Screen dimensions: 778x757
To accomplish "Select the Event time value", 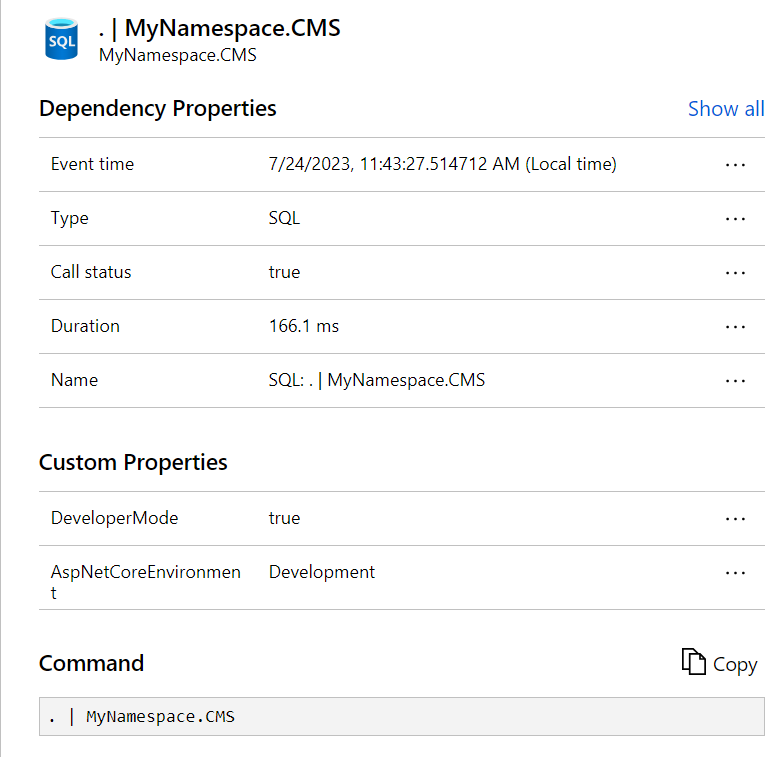I will pos(442,164).
